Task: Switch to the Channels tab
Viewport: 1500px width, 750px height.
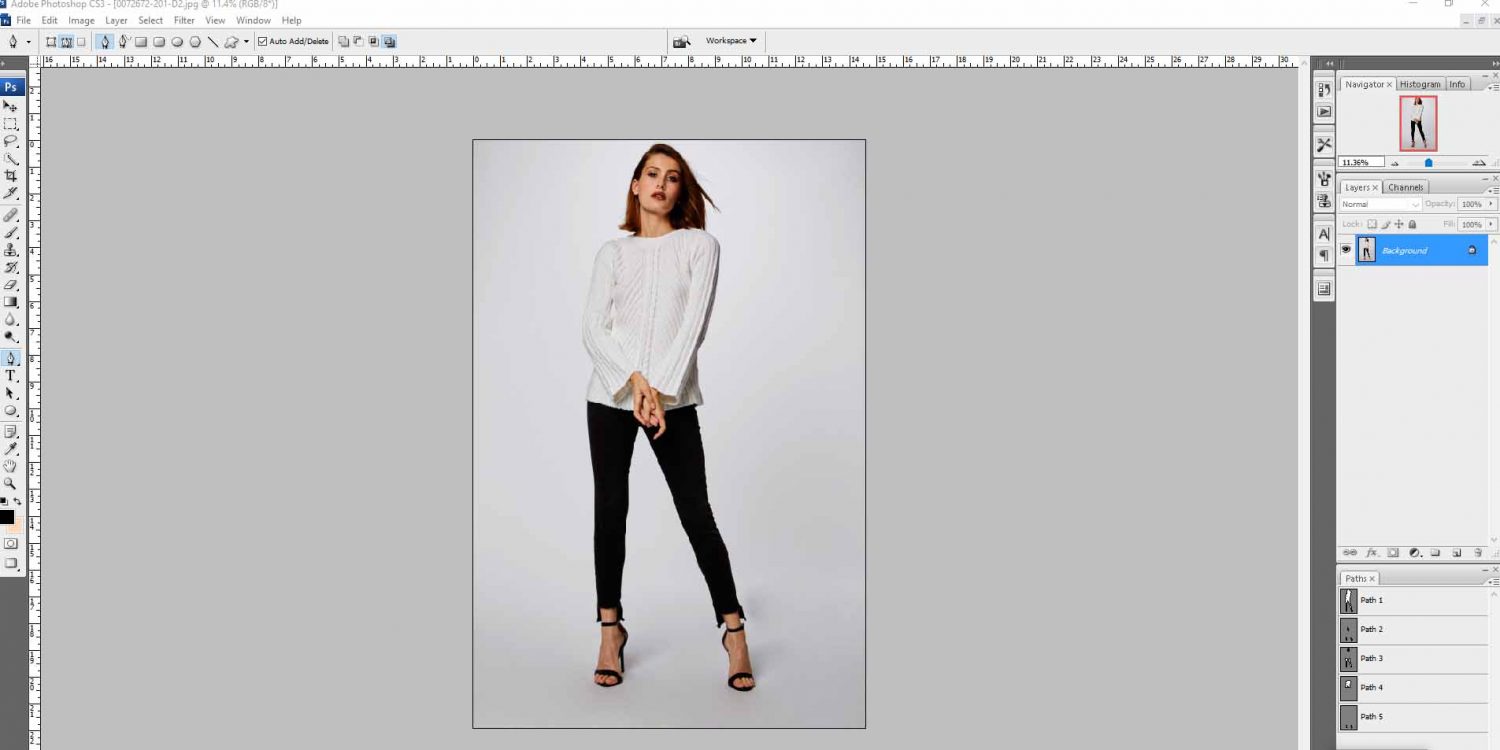Action: (x=1405, y=187)
